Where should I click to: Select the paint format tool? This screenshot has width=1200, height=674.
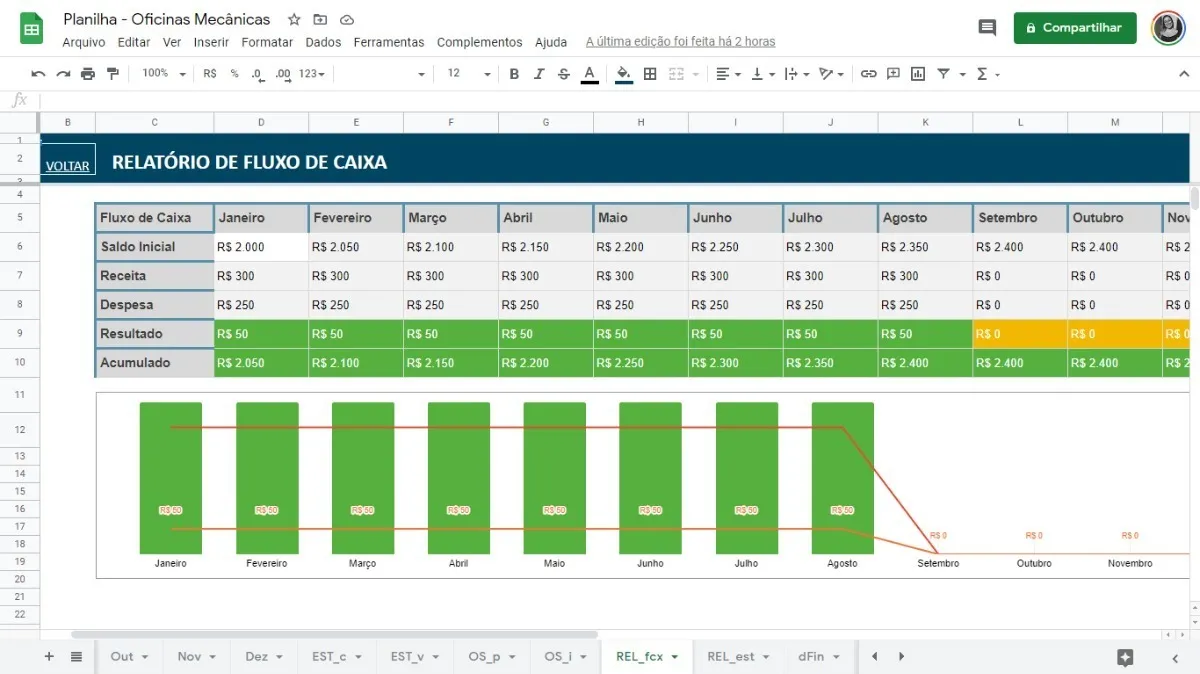[112, 74]
